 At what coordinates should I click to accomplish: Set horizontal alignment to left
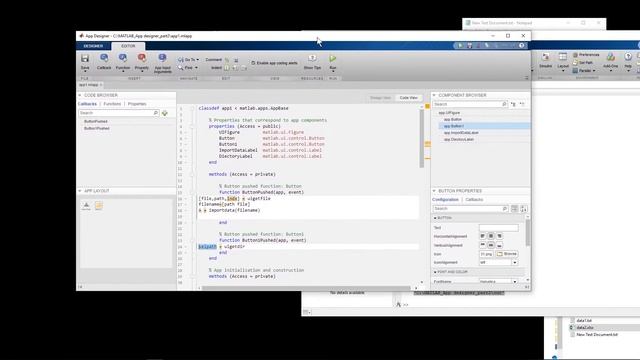[x=483, y=236]
